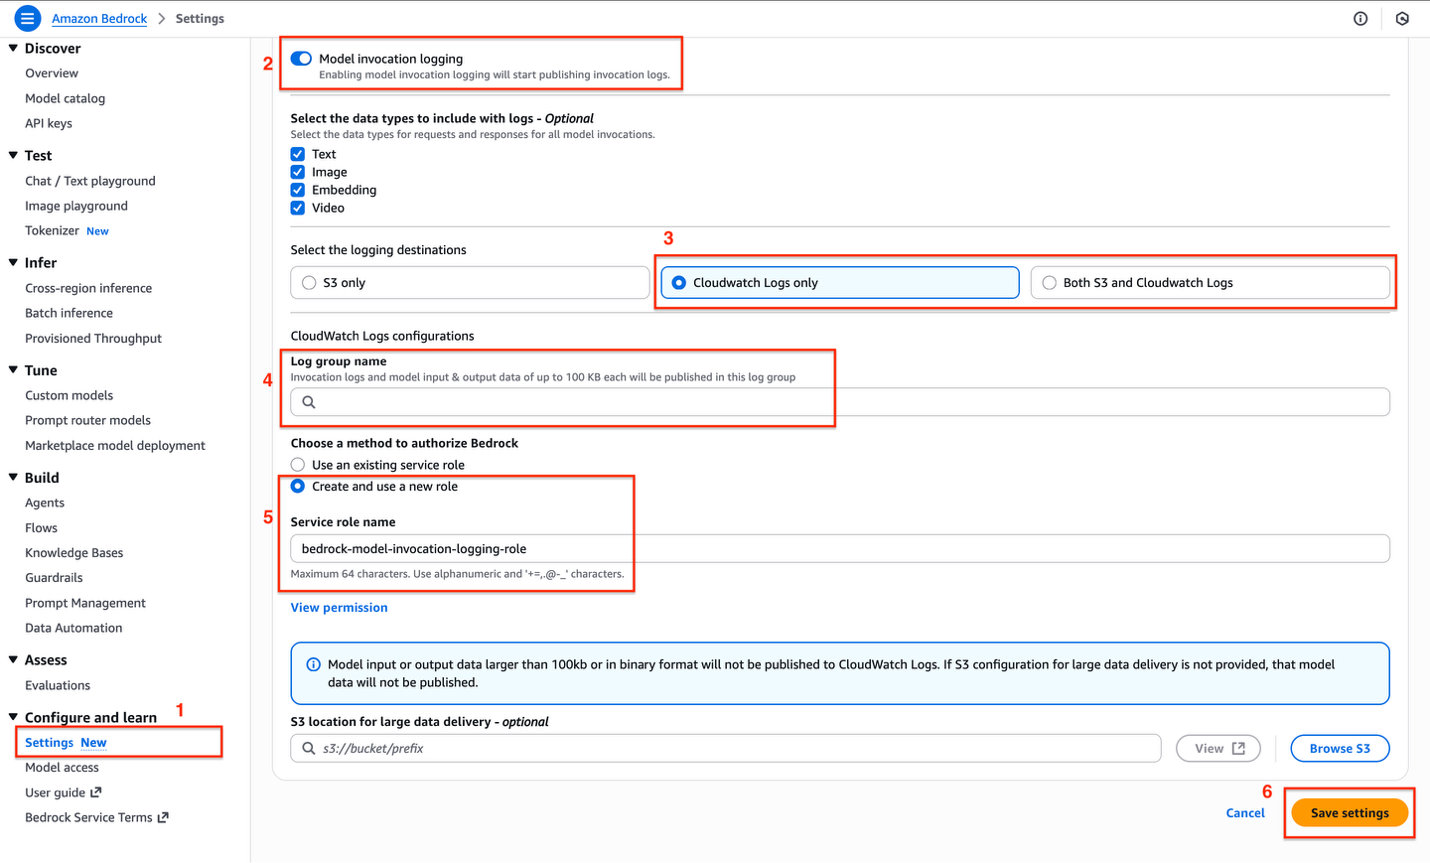Image resolution: width=1430 pixels, height=863 pixels.
Task: Collapse the Tune section
Action: [12, 370]
